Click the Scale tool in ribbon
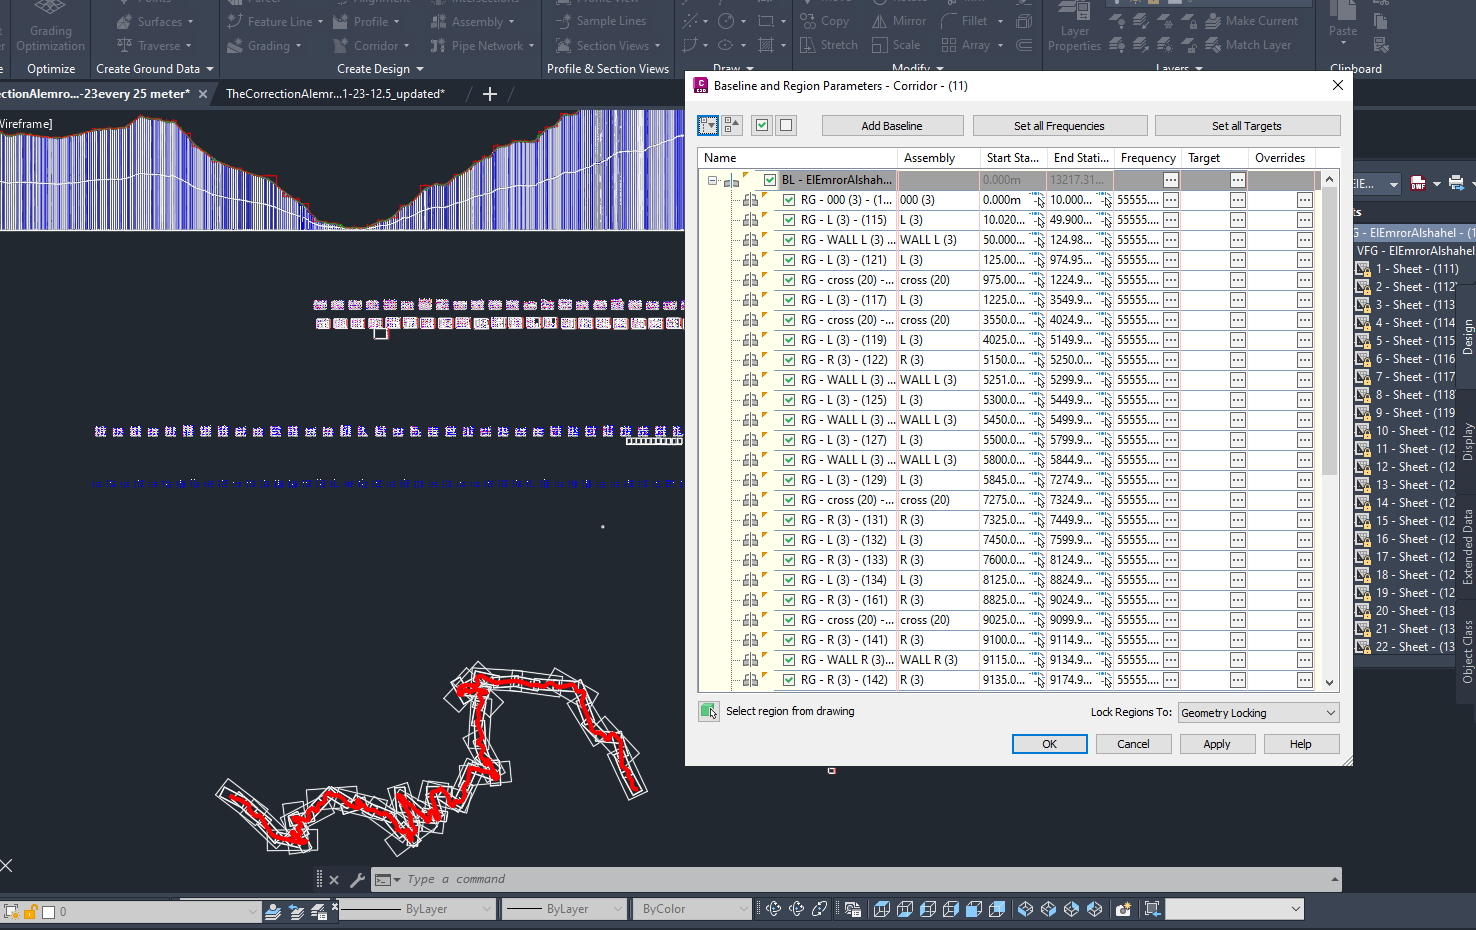This screenshot has width=1476, height=930. pos(896,45)
